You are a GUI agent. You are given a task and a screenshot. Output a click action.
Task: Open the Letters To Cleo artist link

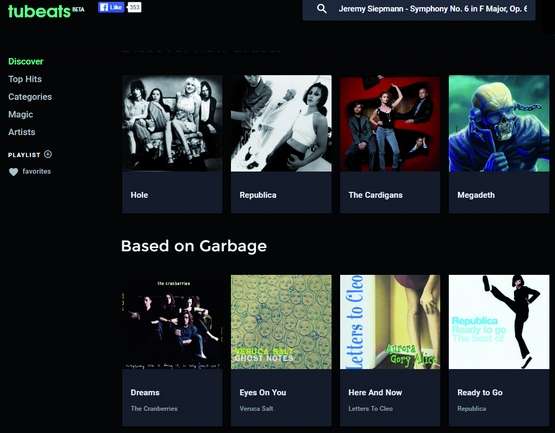[371, 409]
